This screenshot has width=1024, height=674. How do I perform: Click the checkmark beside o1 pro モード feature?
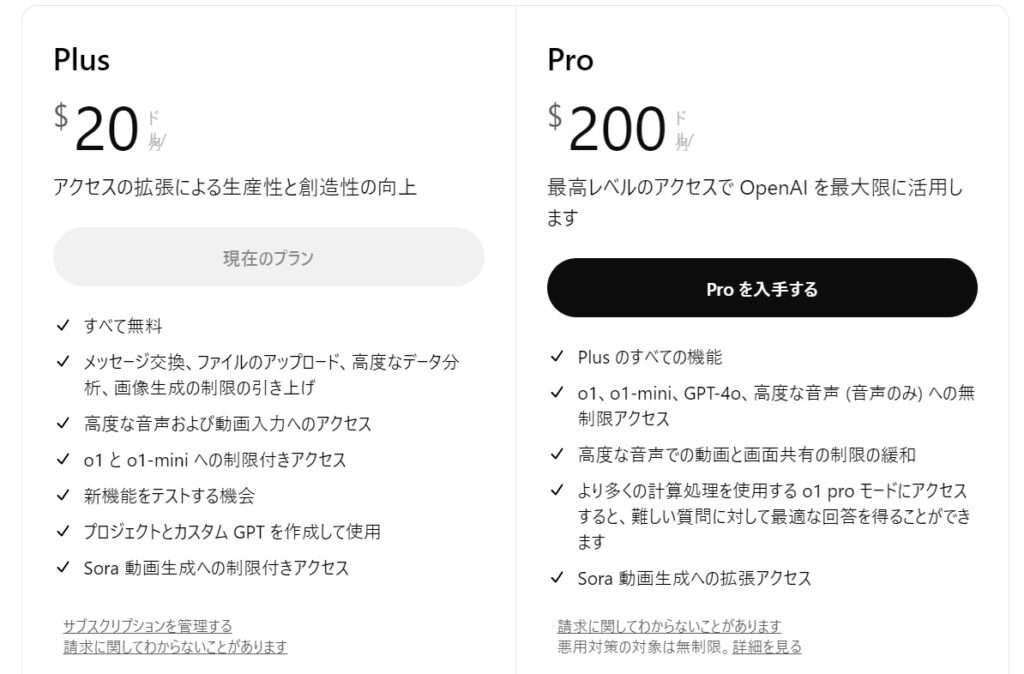(x=557, y=491)
